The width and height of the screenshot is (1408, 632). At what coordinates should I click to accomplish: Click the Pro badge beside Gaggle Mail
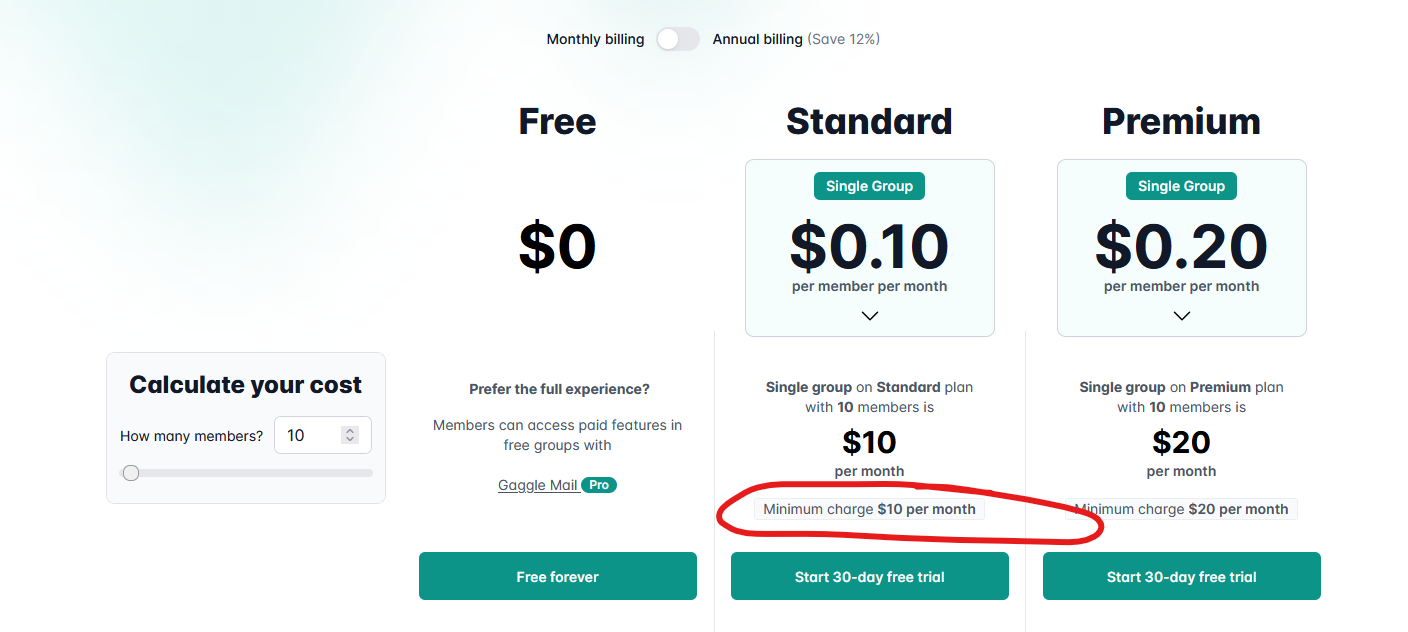[x=599, y=485]
